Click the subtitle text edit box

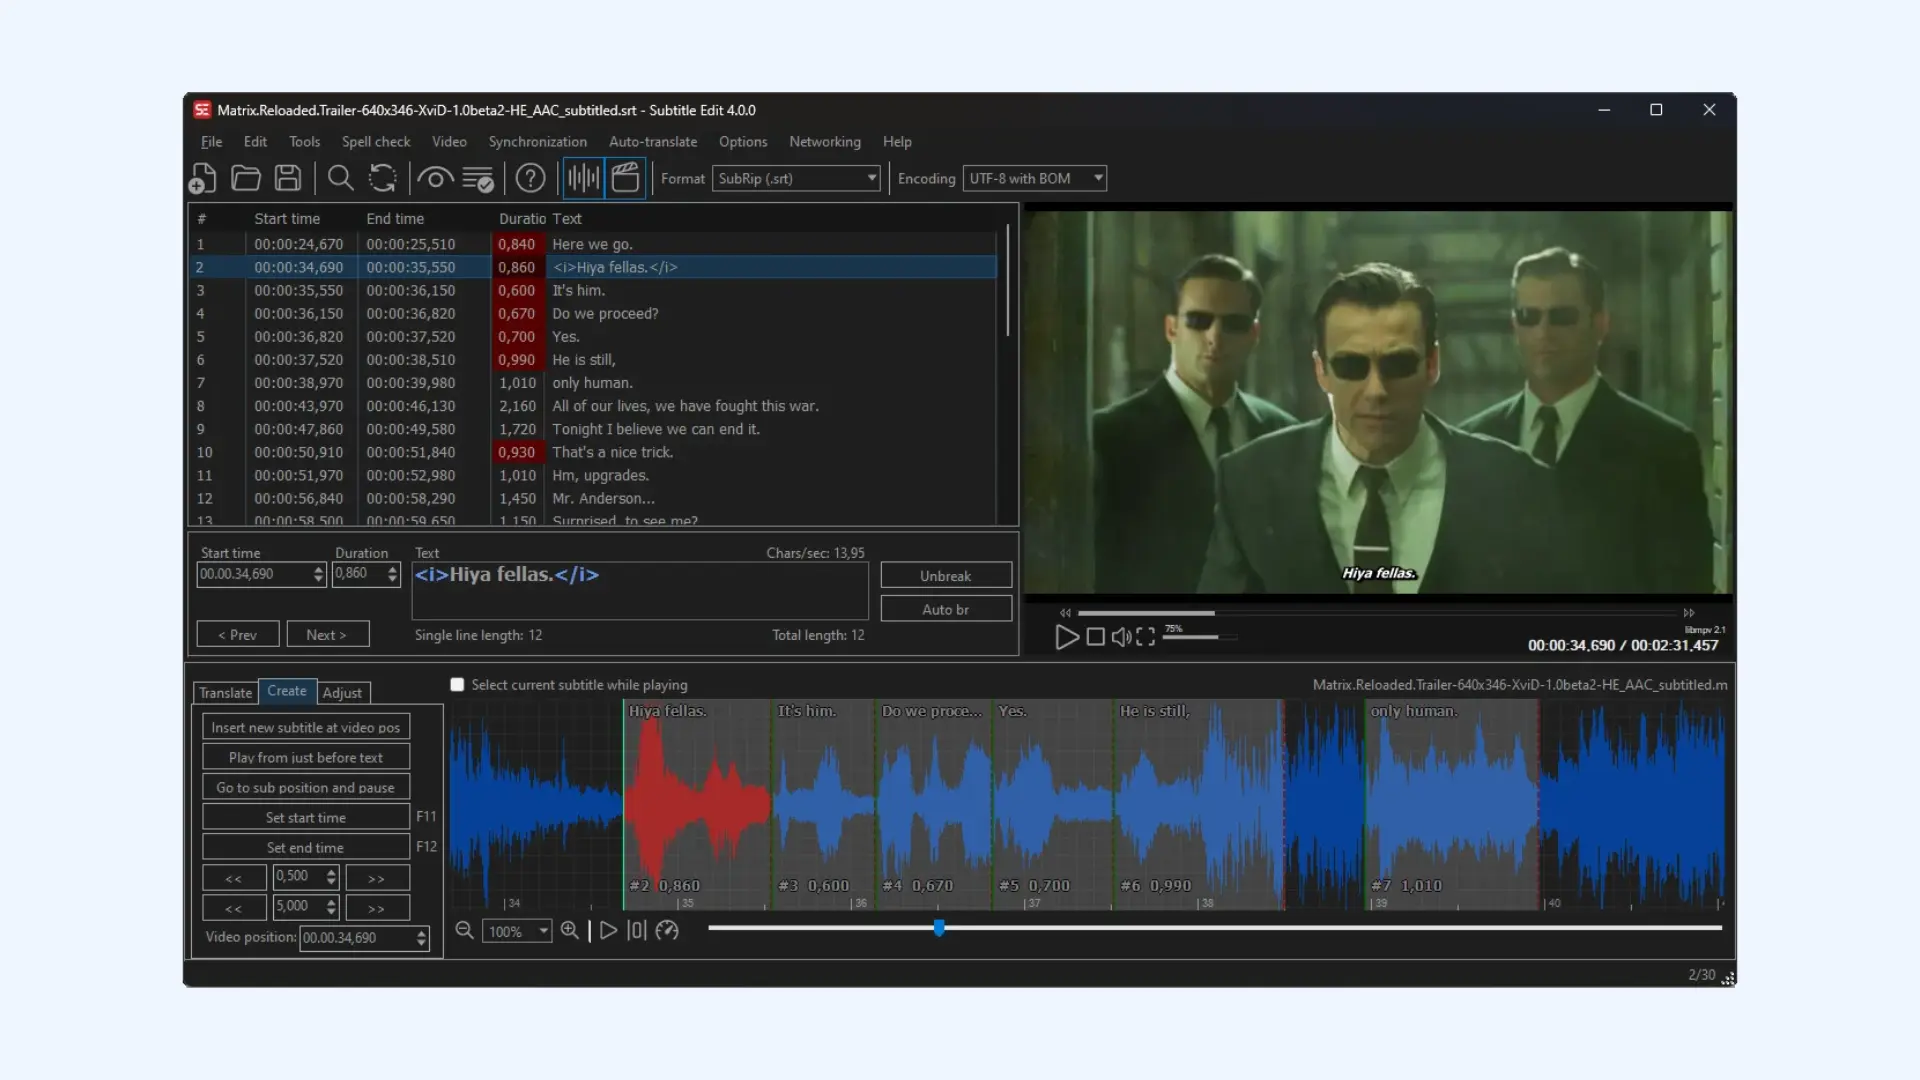pos(640,591)
